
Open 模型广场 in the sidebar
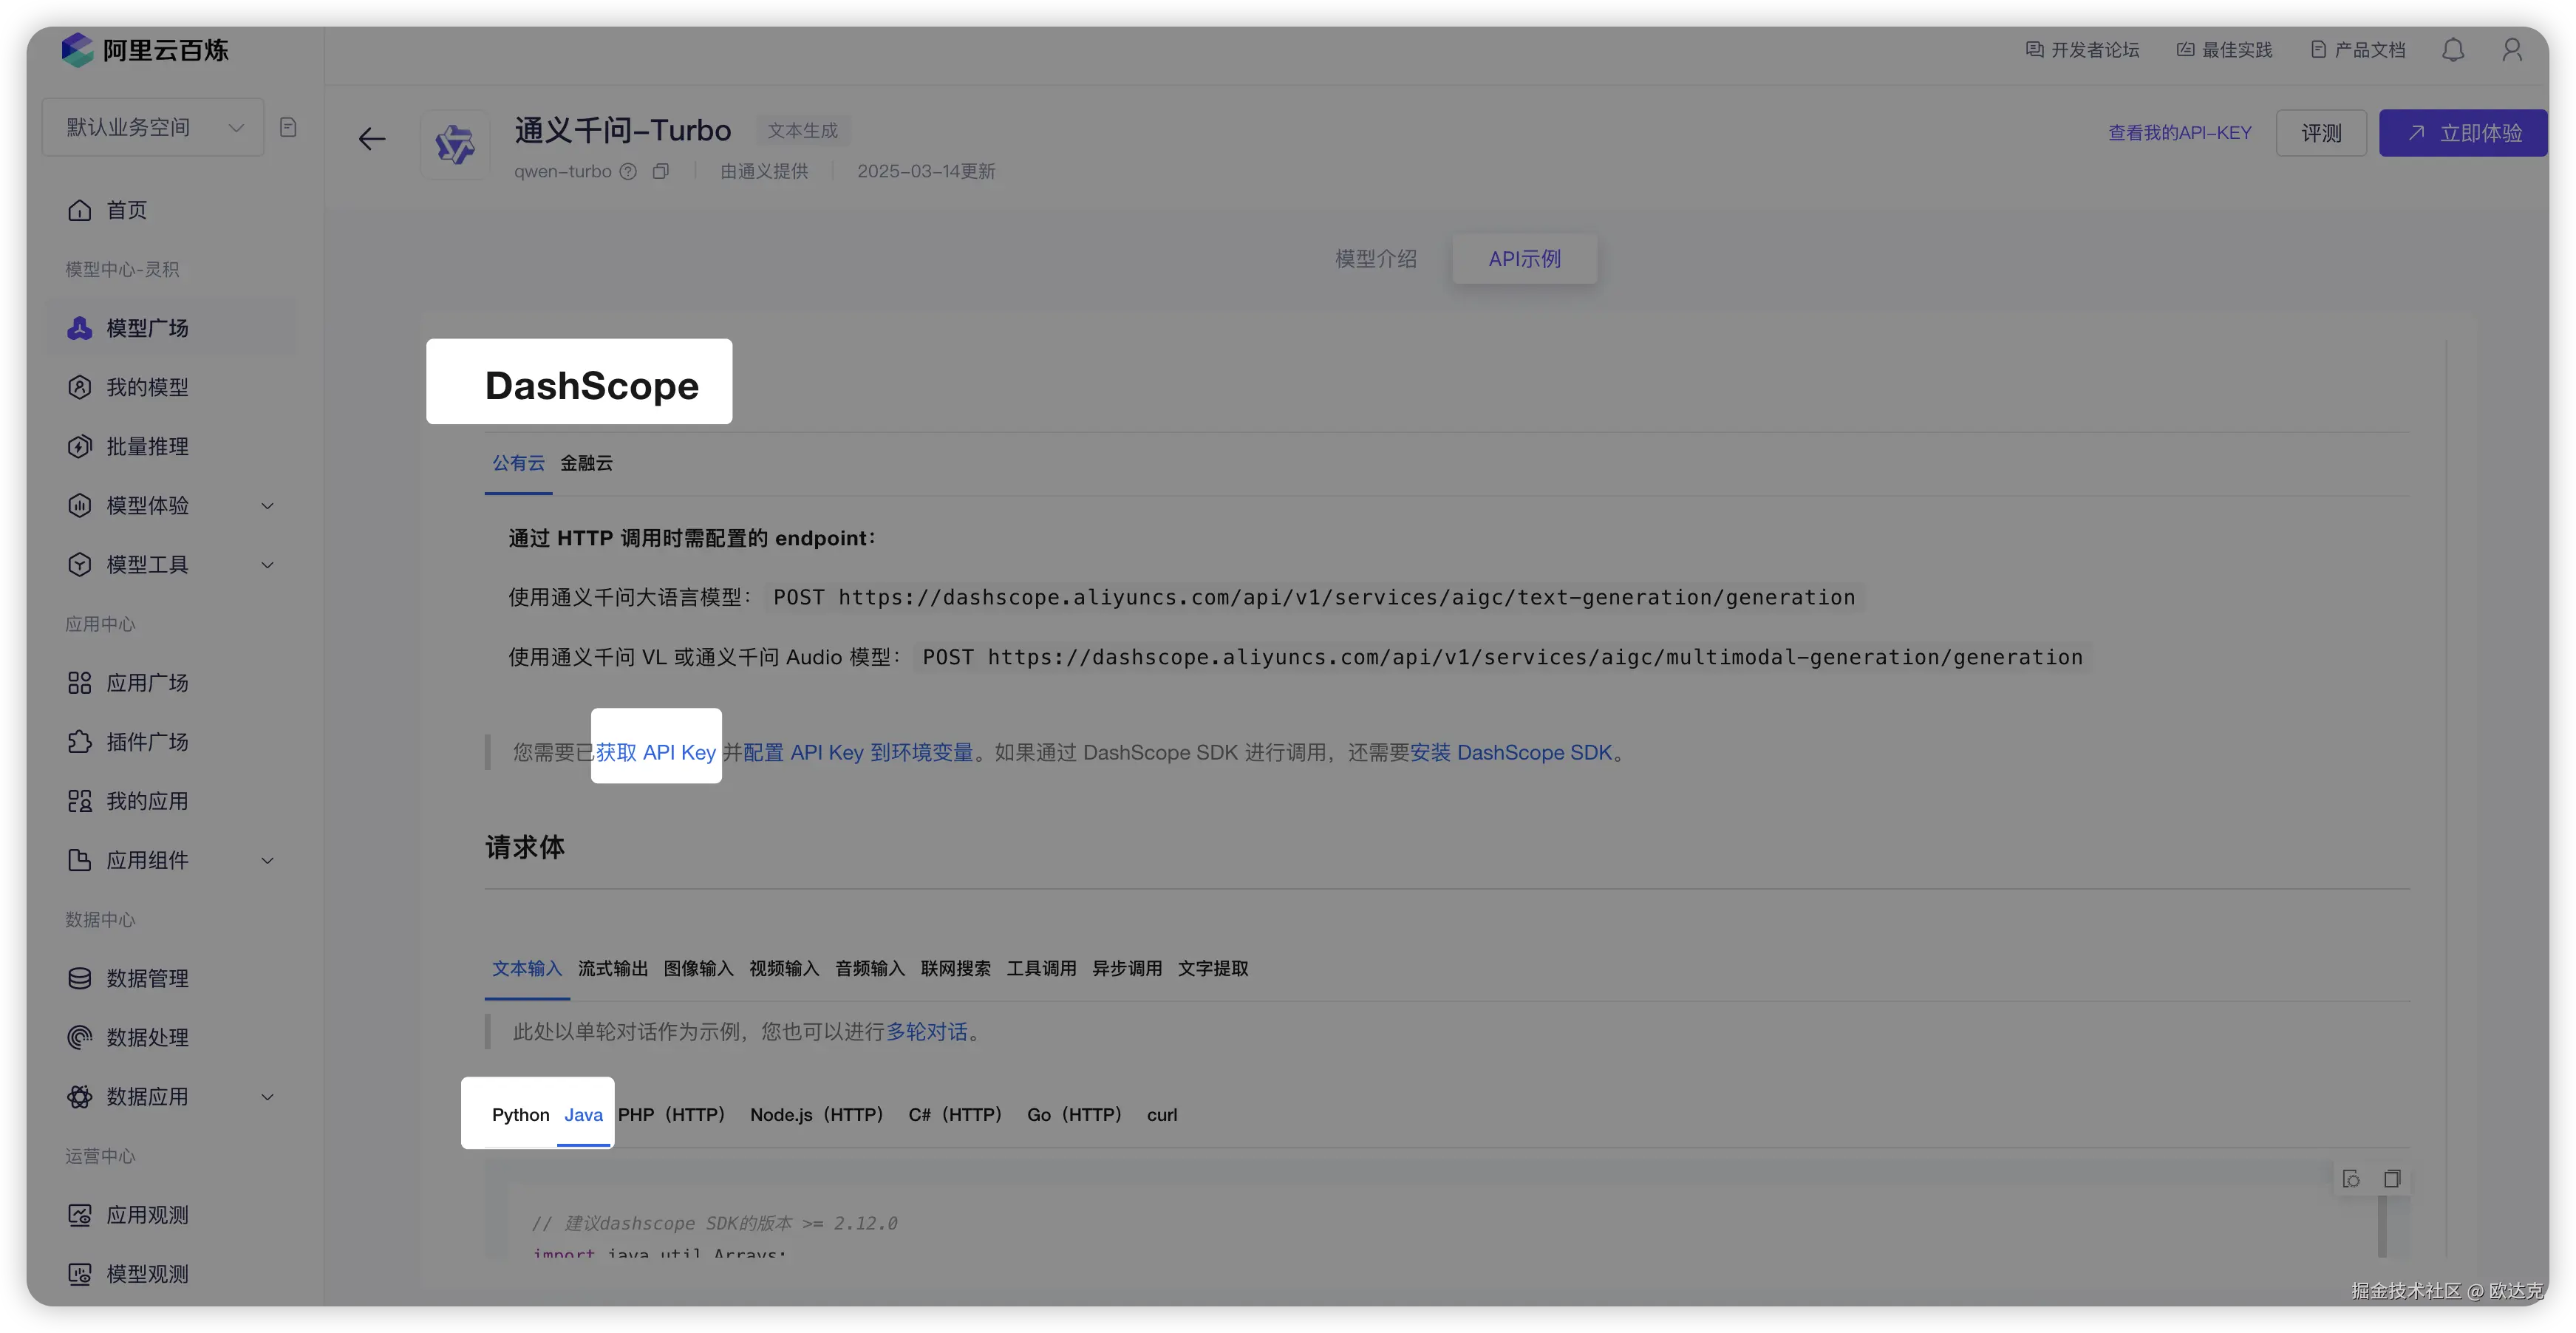point(147,328)
